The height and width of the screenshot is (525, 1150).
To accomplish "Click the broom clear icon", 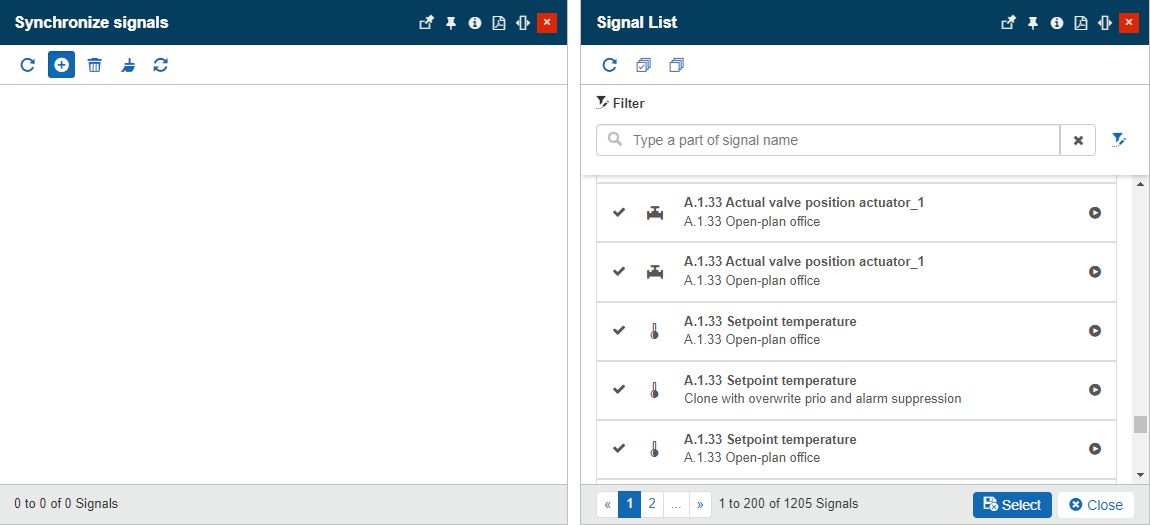I will [128, 65].
